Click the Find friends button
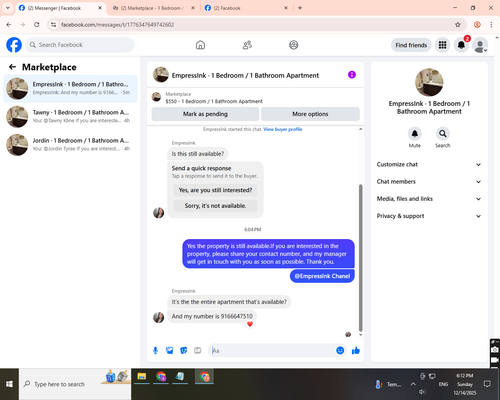Viewport: 500px width, 400px height. coord(411,45)
